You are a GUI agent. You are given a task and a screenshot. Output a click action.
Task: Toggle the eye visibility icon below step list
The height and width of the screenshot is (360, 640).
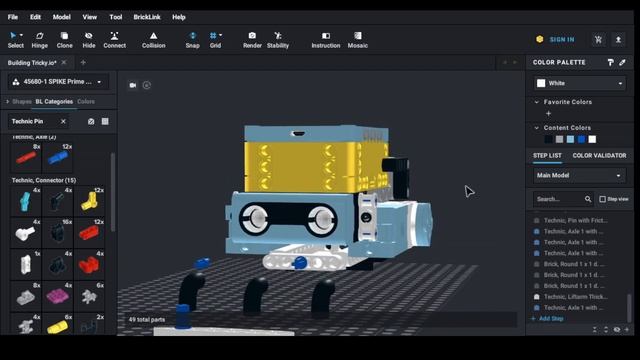pos(617,329)
